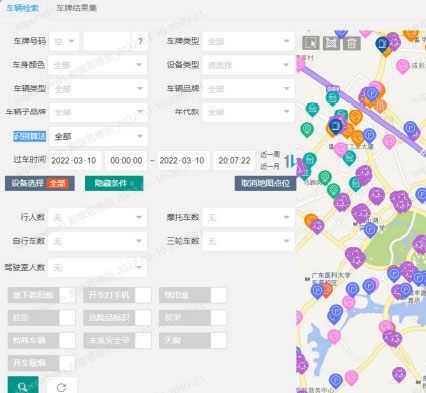Image resolution: width=426 pixels, height=393 pixels.
Task: Toggle the 危险品标识 switch
Action: coord(117,318)
